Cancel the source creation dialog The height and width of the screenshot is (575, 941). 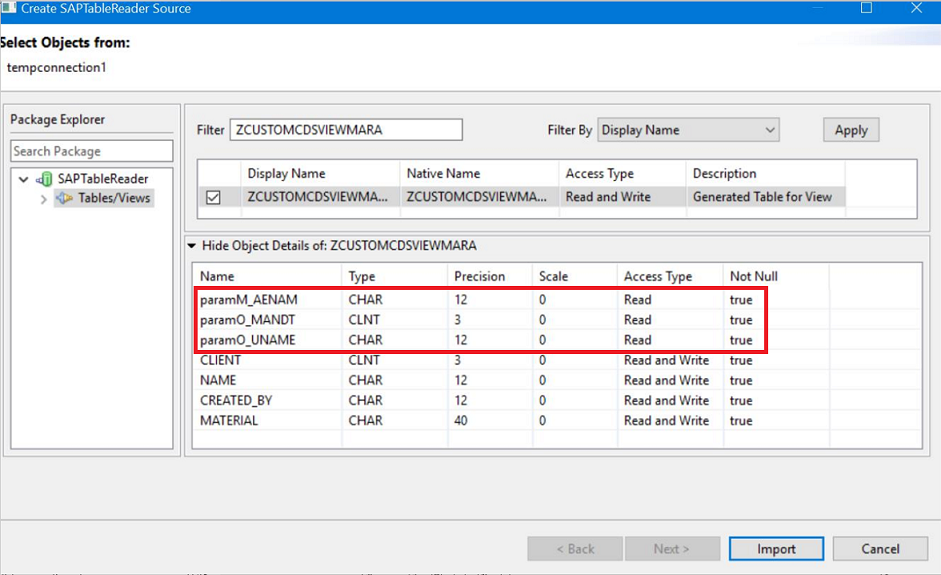tap(880, 548)
